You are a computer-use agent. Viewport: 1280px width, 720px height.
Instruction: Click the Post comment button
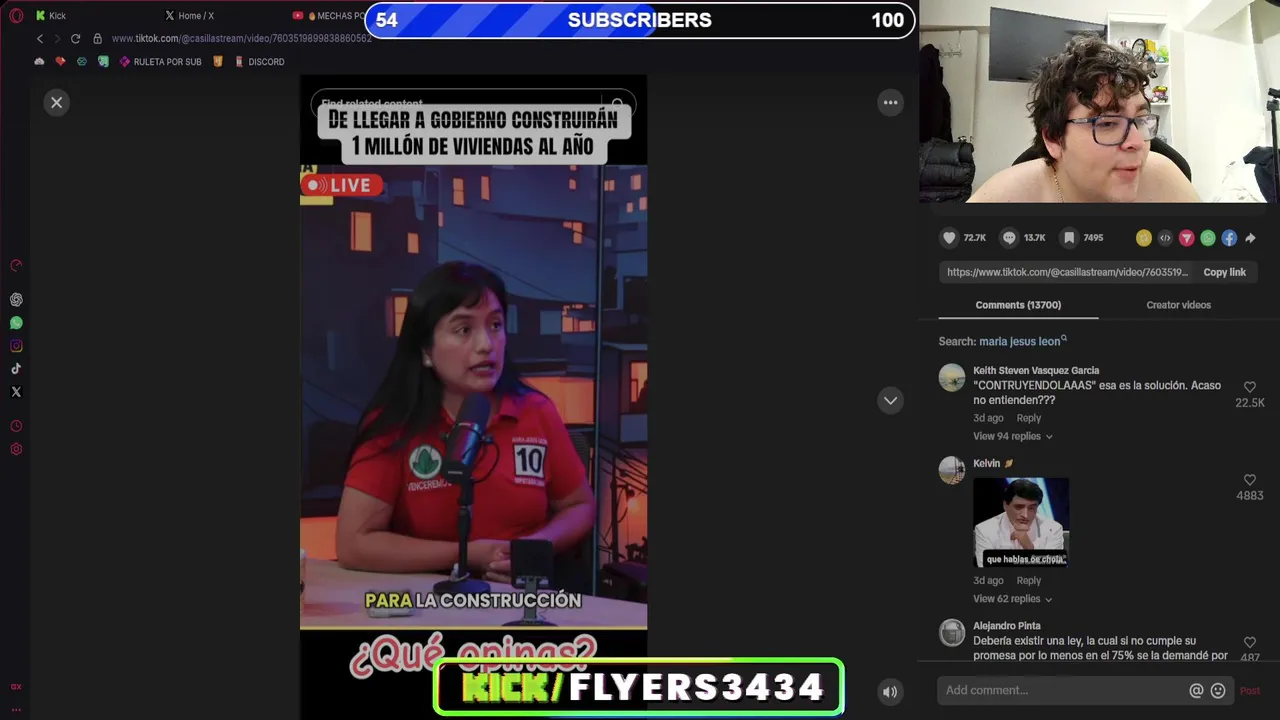click(x=1250, y=690)
